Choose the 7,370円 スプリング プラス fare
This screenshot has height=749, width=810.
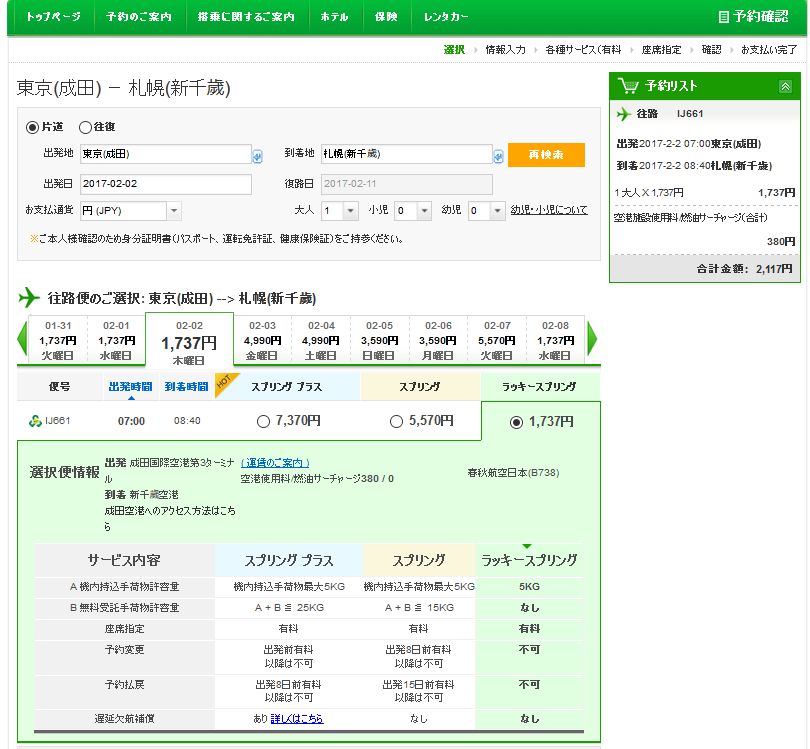263,422
